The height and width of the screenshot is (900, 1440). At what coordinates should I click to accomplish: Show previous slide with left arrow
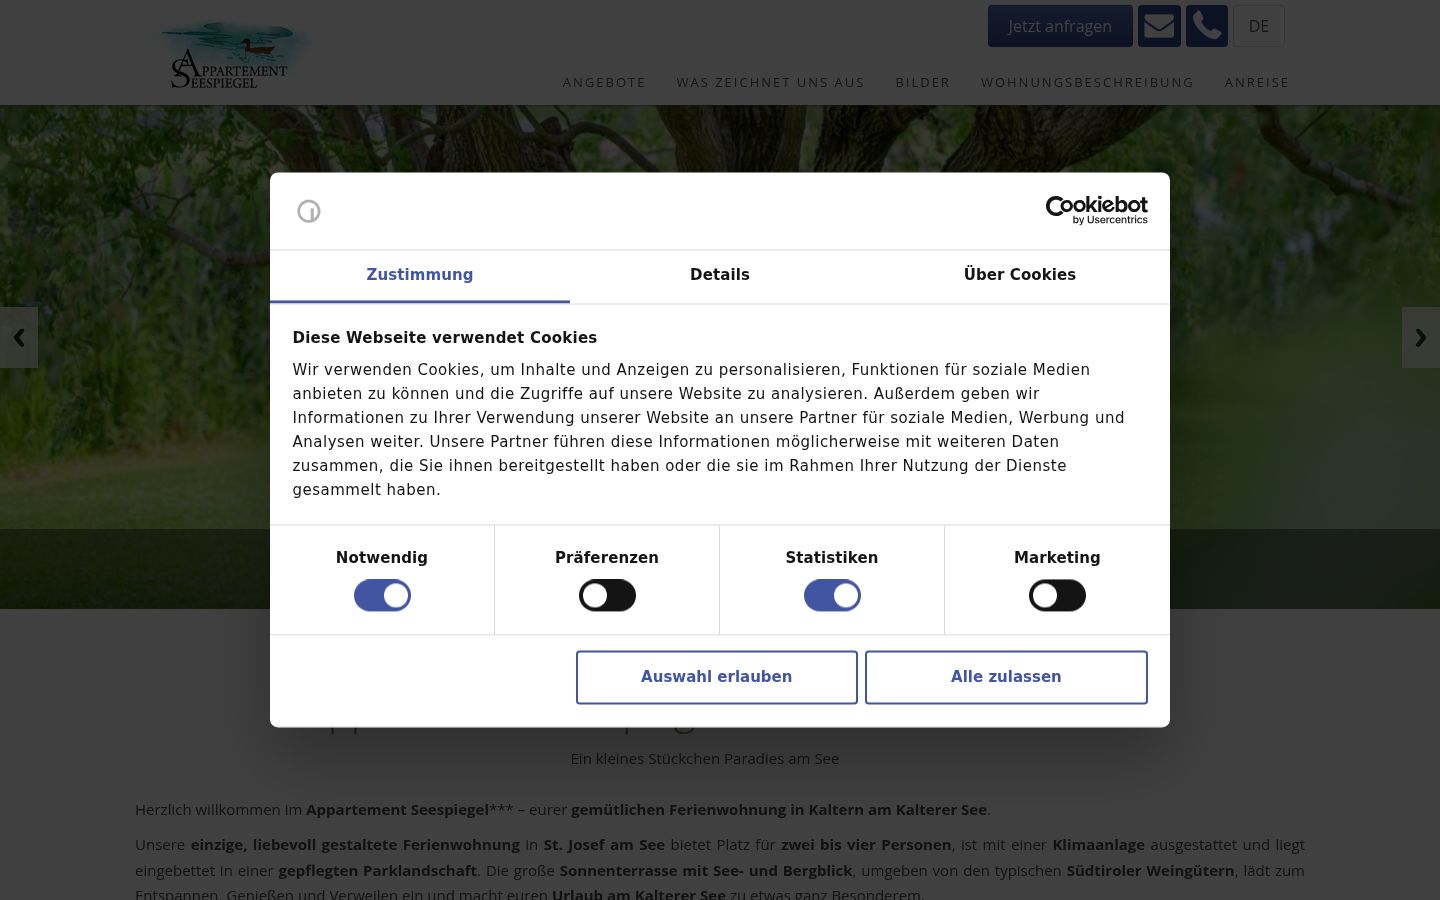(19, 338)
